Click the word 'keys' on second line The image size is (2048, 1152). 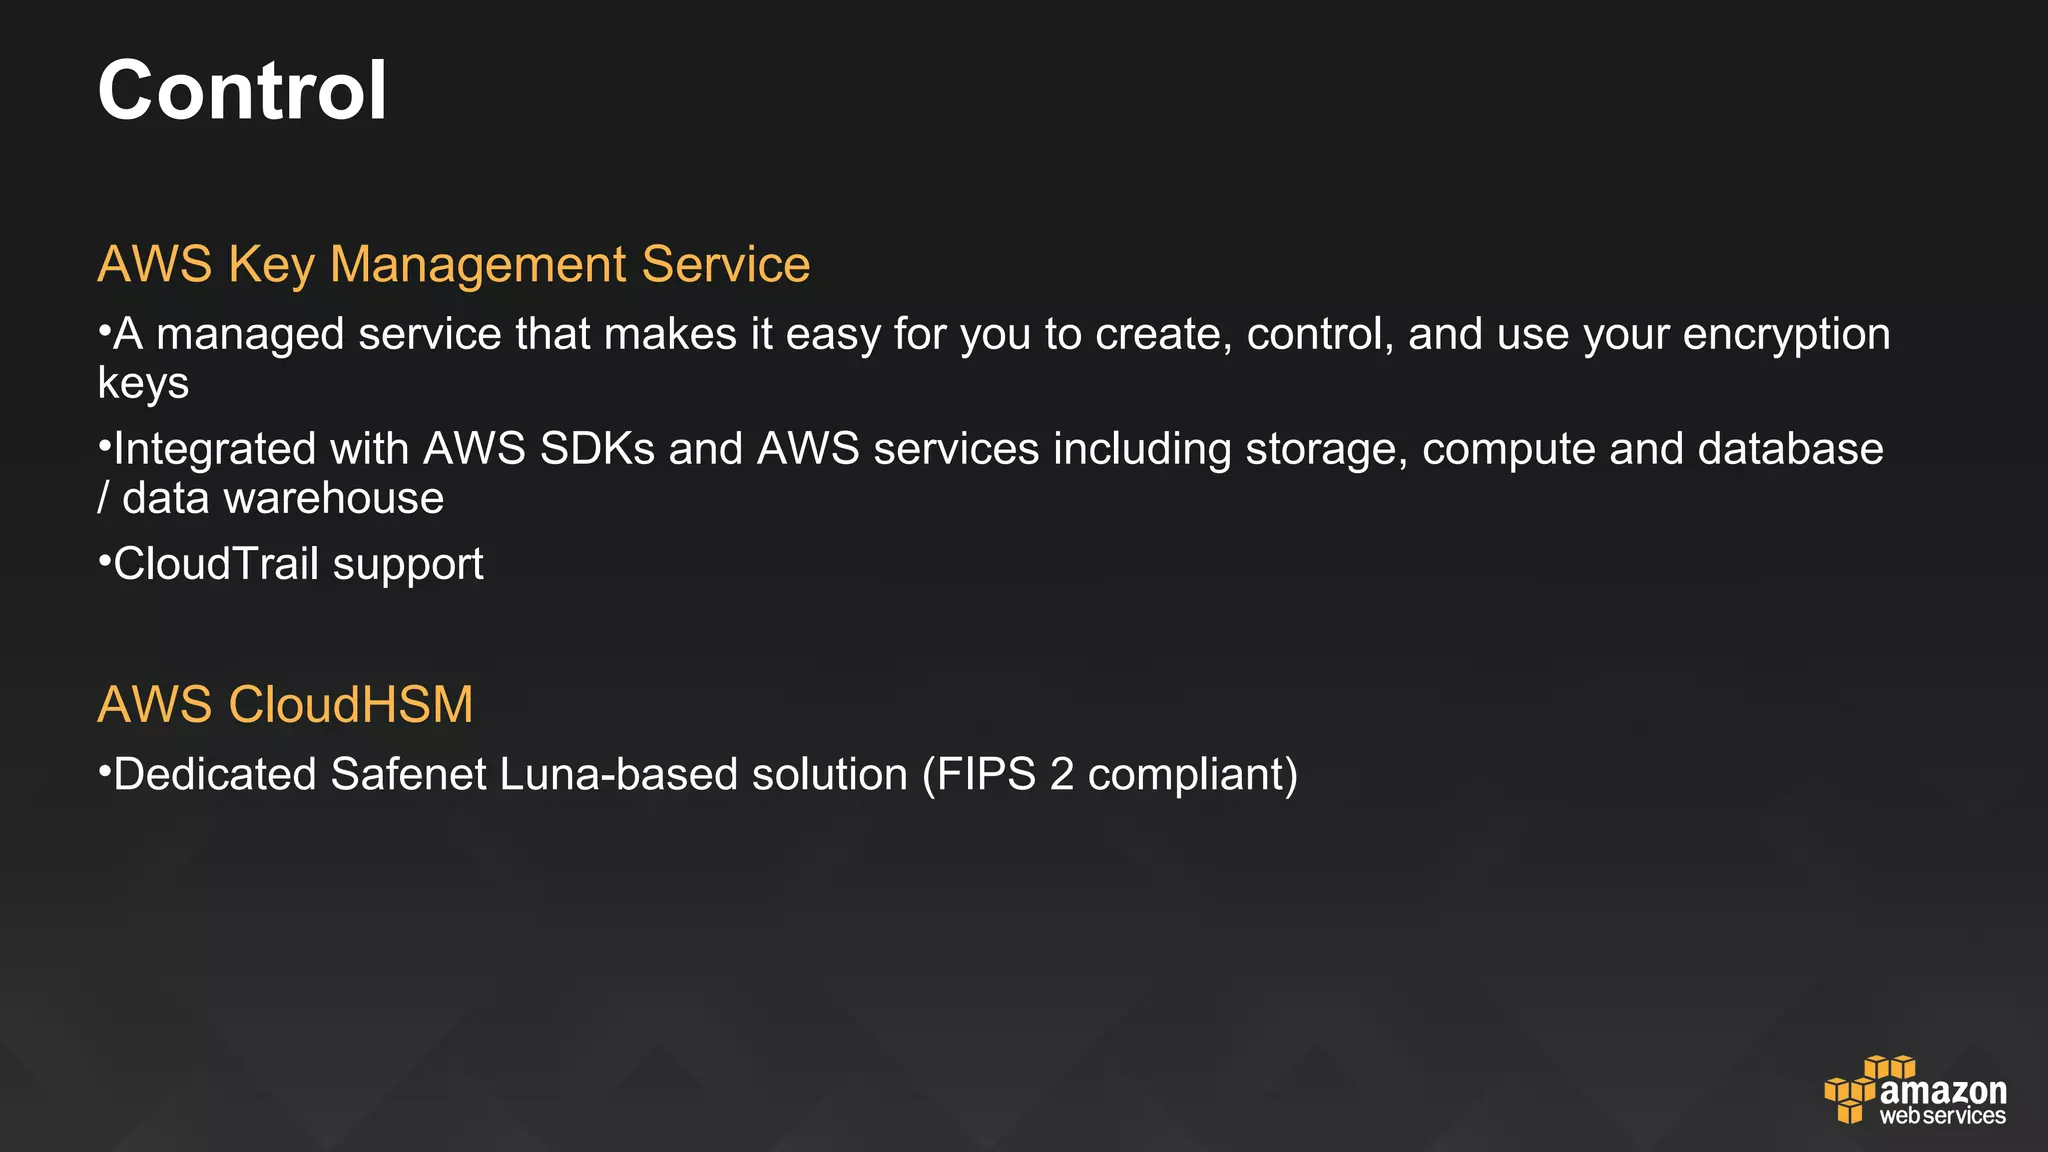[143, 384]
